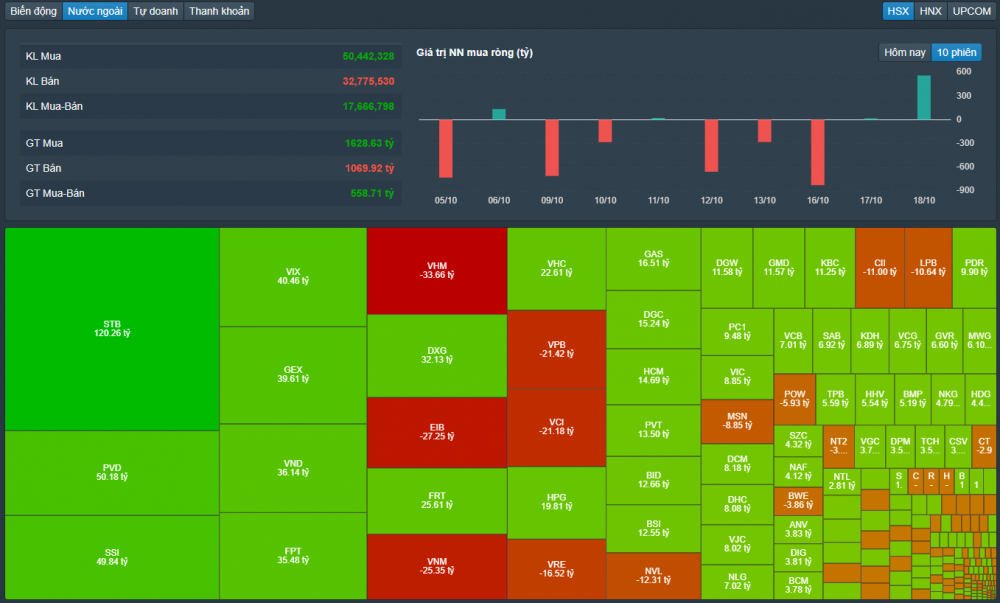Click the VCB 7.01 tỷ tile
The height and width of the screenshot is (603, 1000).
(x=793, y=341)
